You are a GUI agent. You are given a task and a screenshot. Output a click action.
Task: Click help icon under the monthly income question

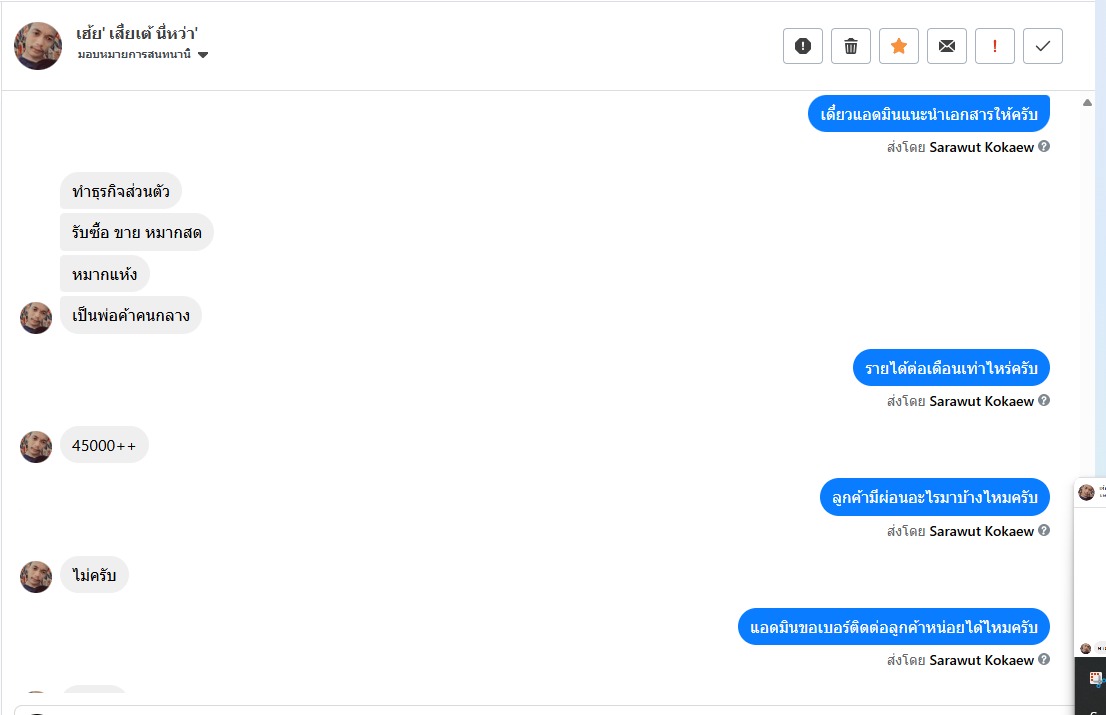click(1044, 400)
